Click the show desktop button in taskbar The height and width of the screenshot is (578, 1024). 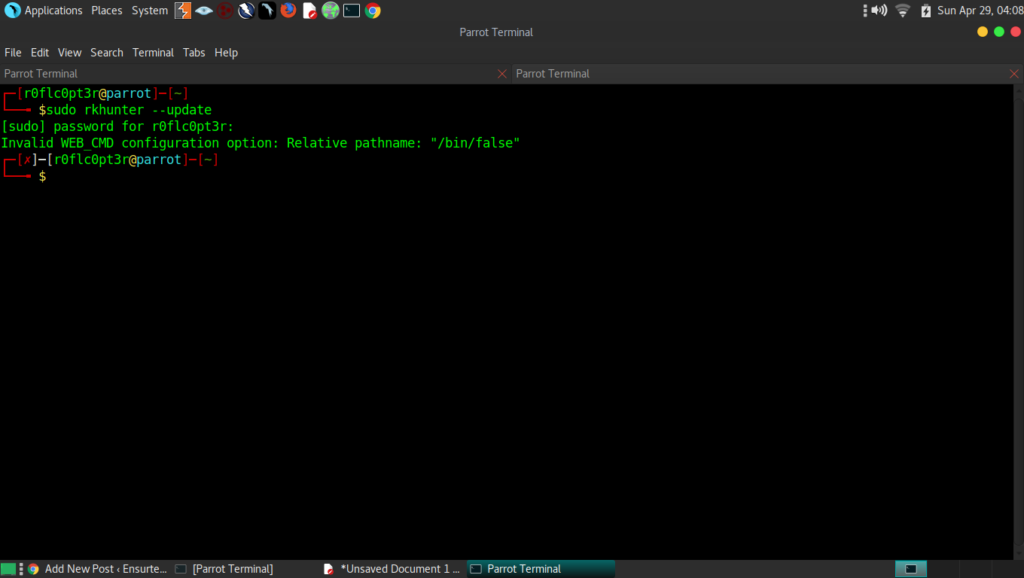click(x=9, y=569)
